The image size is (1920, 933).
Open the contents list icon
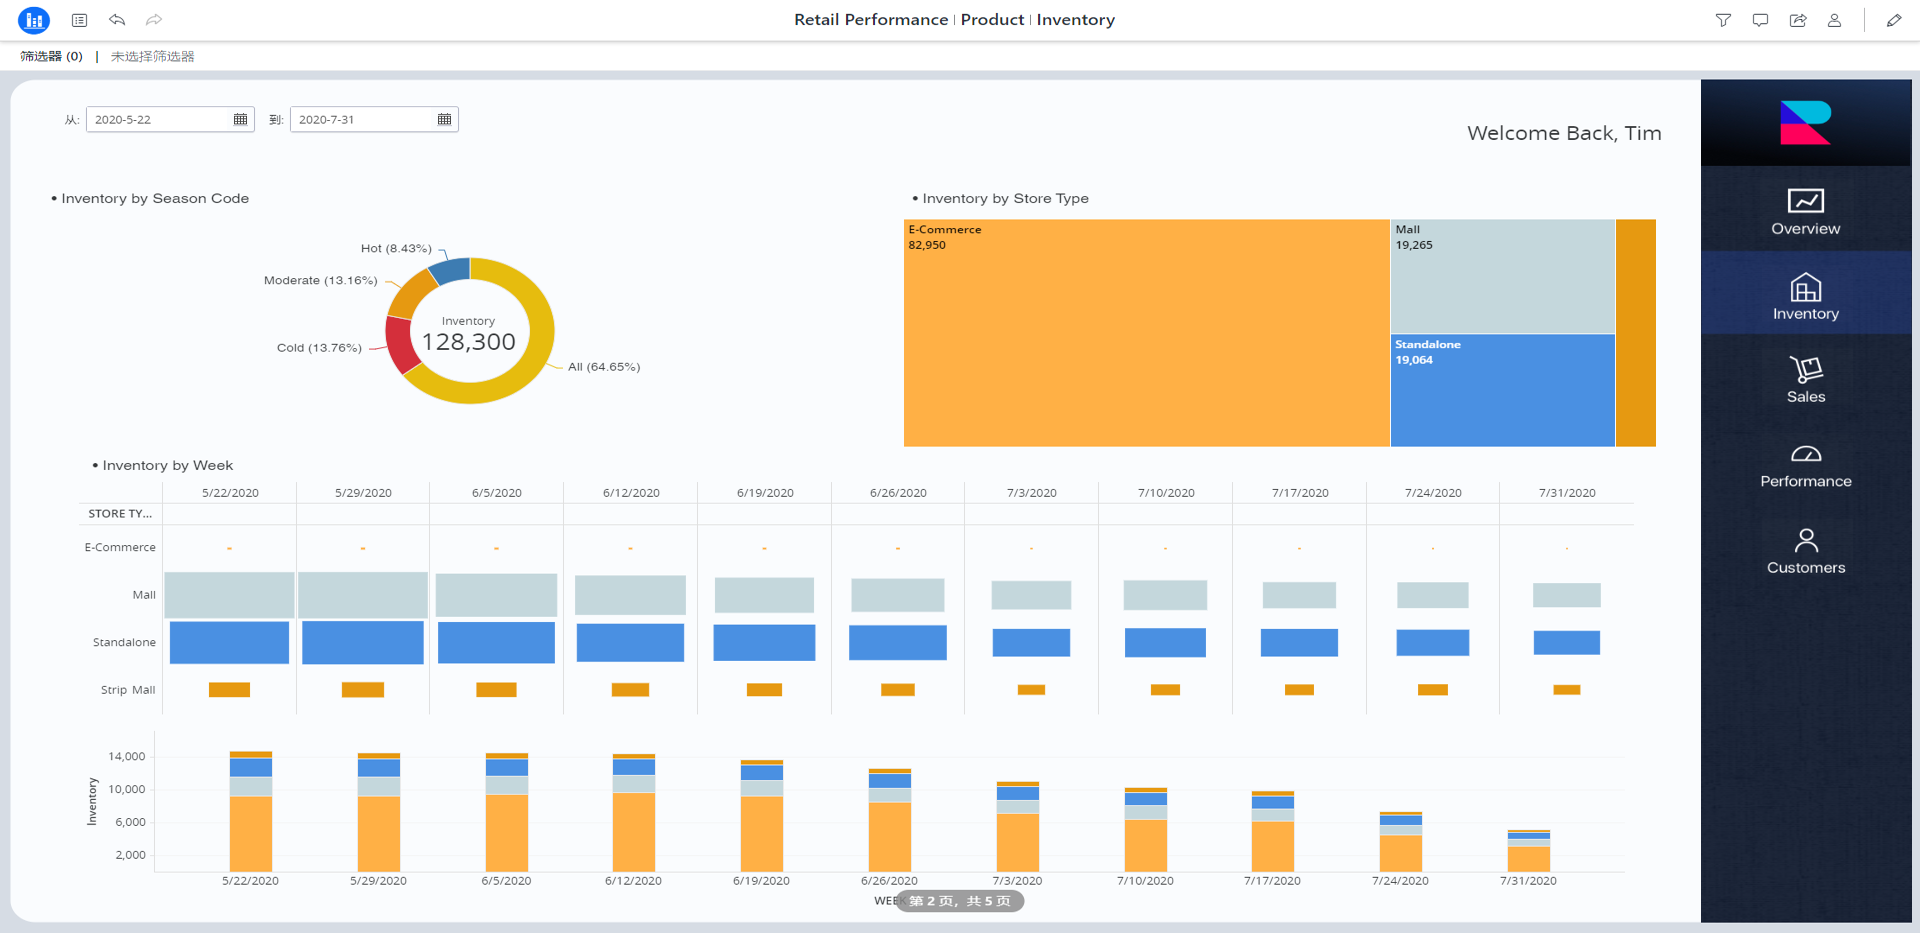(x=80, y=20)
